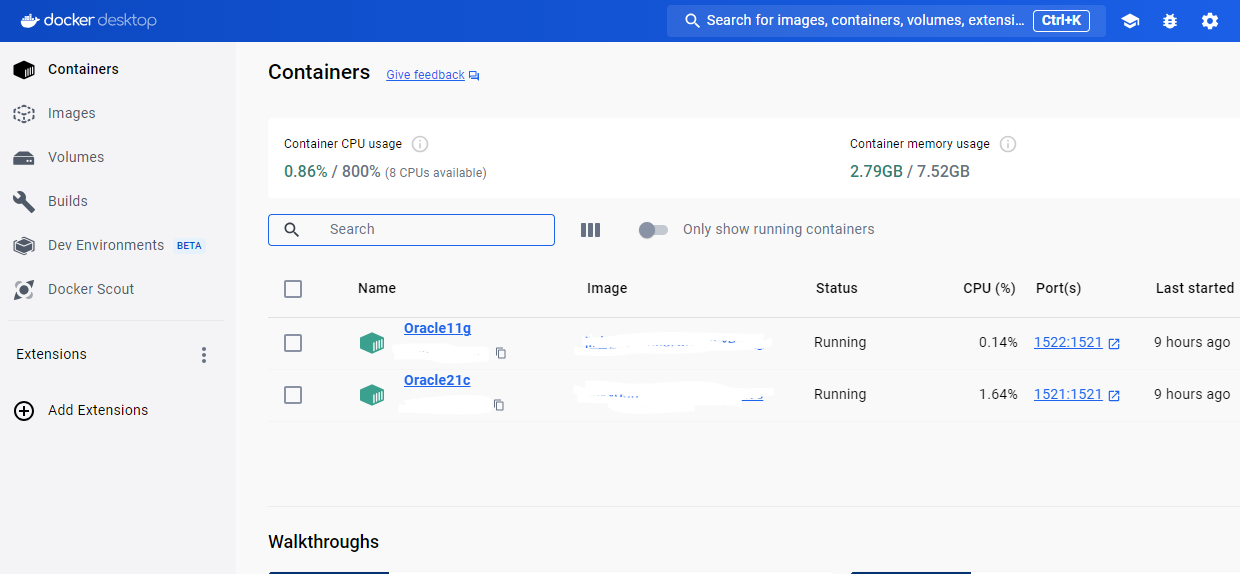Check the select-all containers checkbox
The width and height of the screenshot is (1240, 574).
(x=293, y=289)
